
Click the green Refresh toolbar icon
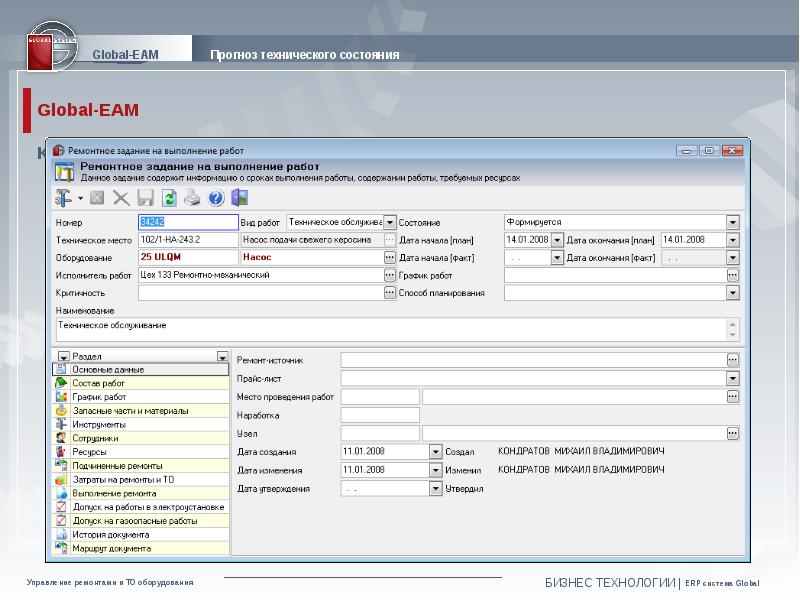point(169,198)
